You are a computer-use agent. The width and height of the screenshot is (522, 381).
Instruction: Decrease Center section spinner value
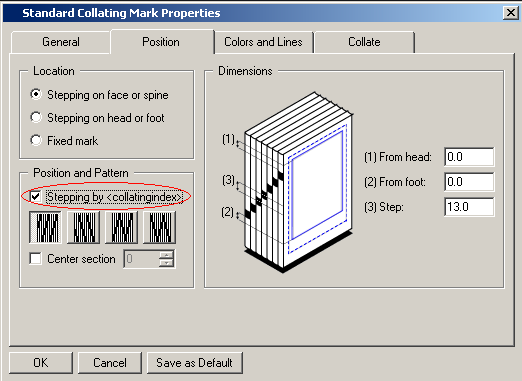(x=166, y=263)
